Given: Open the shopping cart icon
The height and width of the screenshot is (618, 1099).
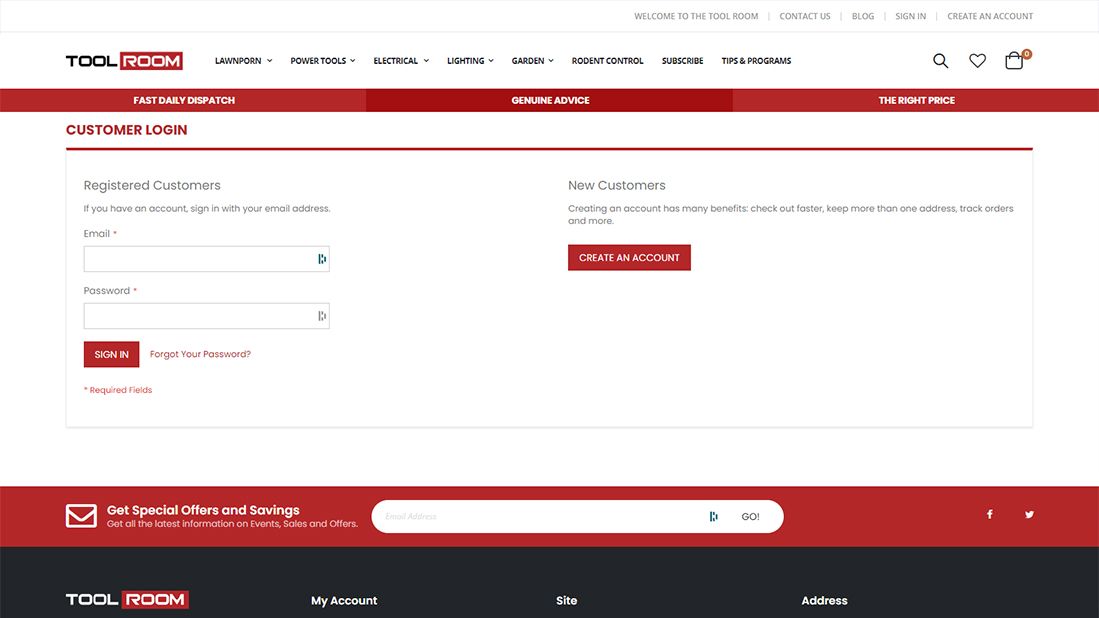Looking at the screenshot, I should pyautogui.click(x=1014, y=61).
